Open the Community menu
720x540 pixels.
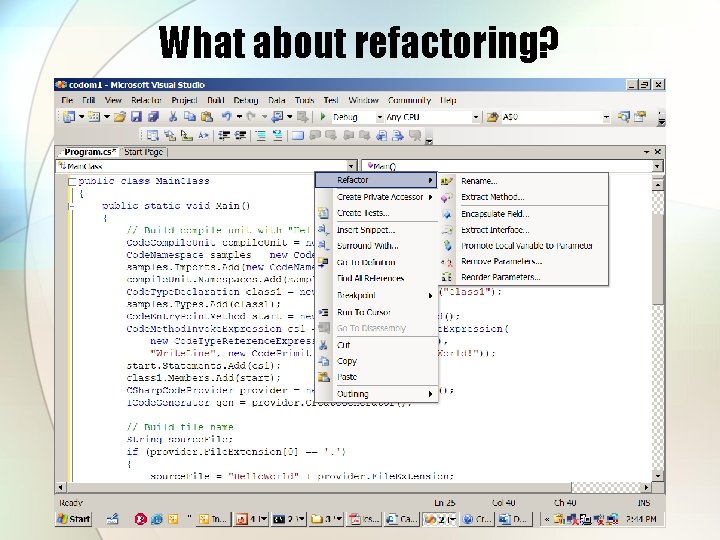(x=409, y=100)
